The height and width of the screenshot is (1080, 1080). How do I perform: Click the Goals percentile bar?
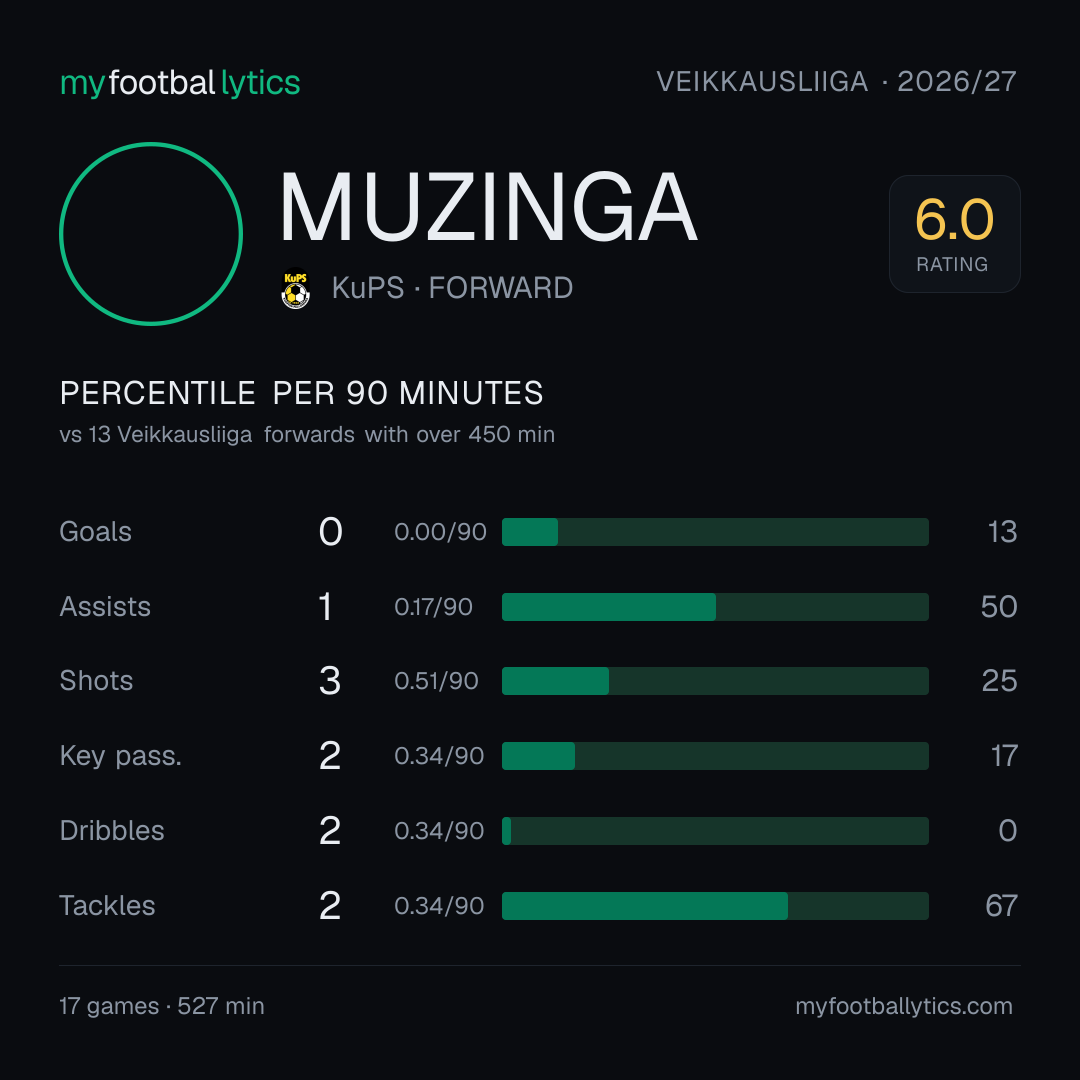click(x=715, y=532)
